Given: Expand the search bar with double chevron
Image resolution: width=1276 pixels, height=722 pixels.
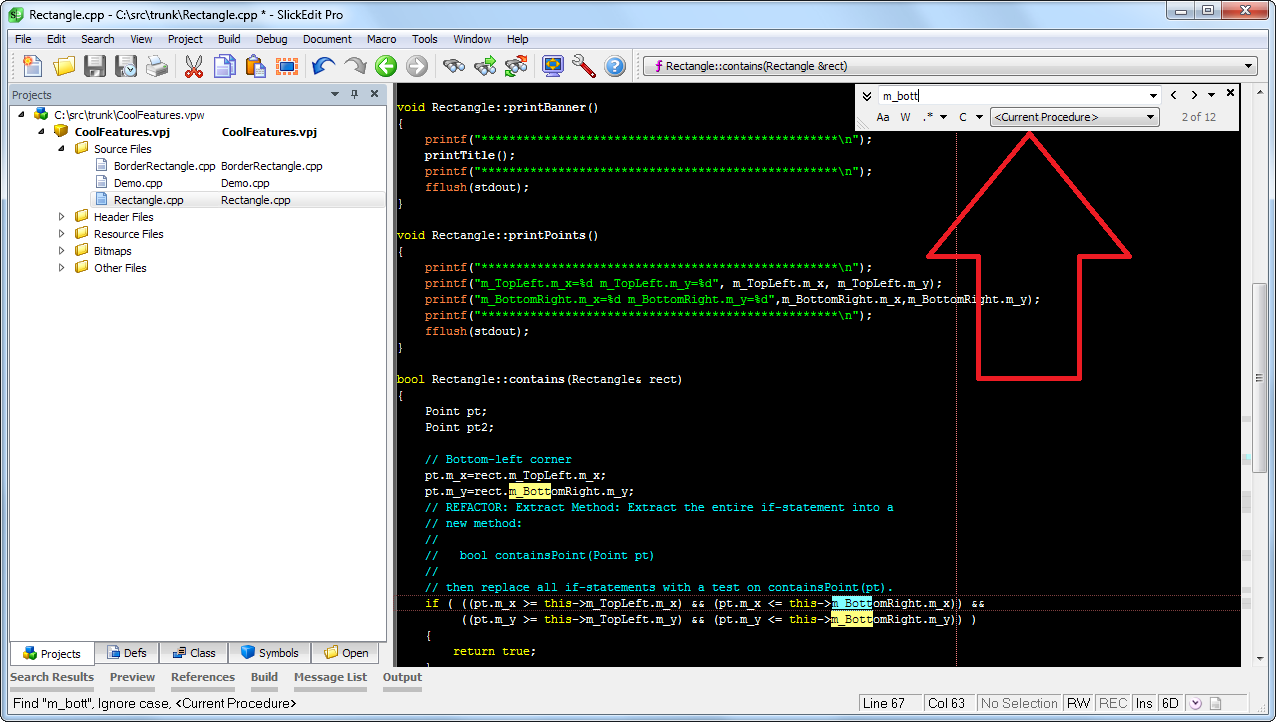Looking at the screenshot, I should (867, 96).
